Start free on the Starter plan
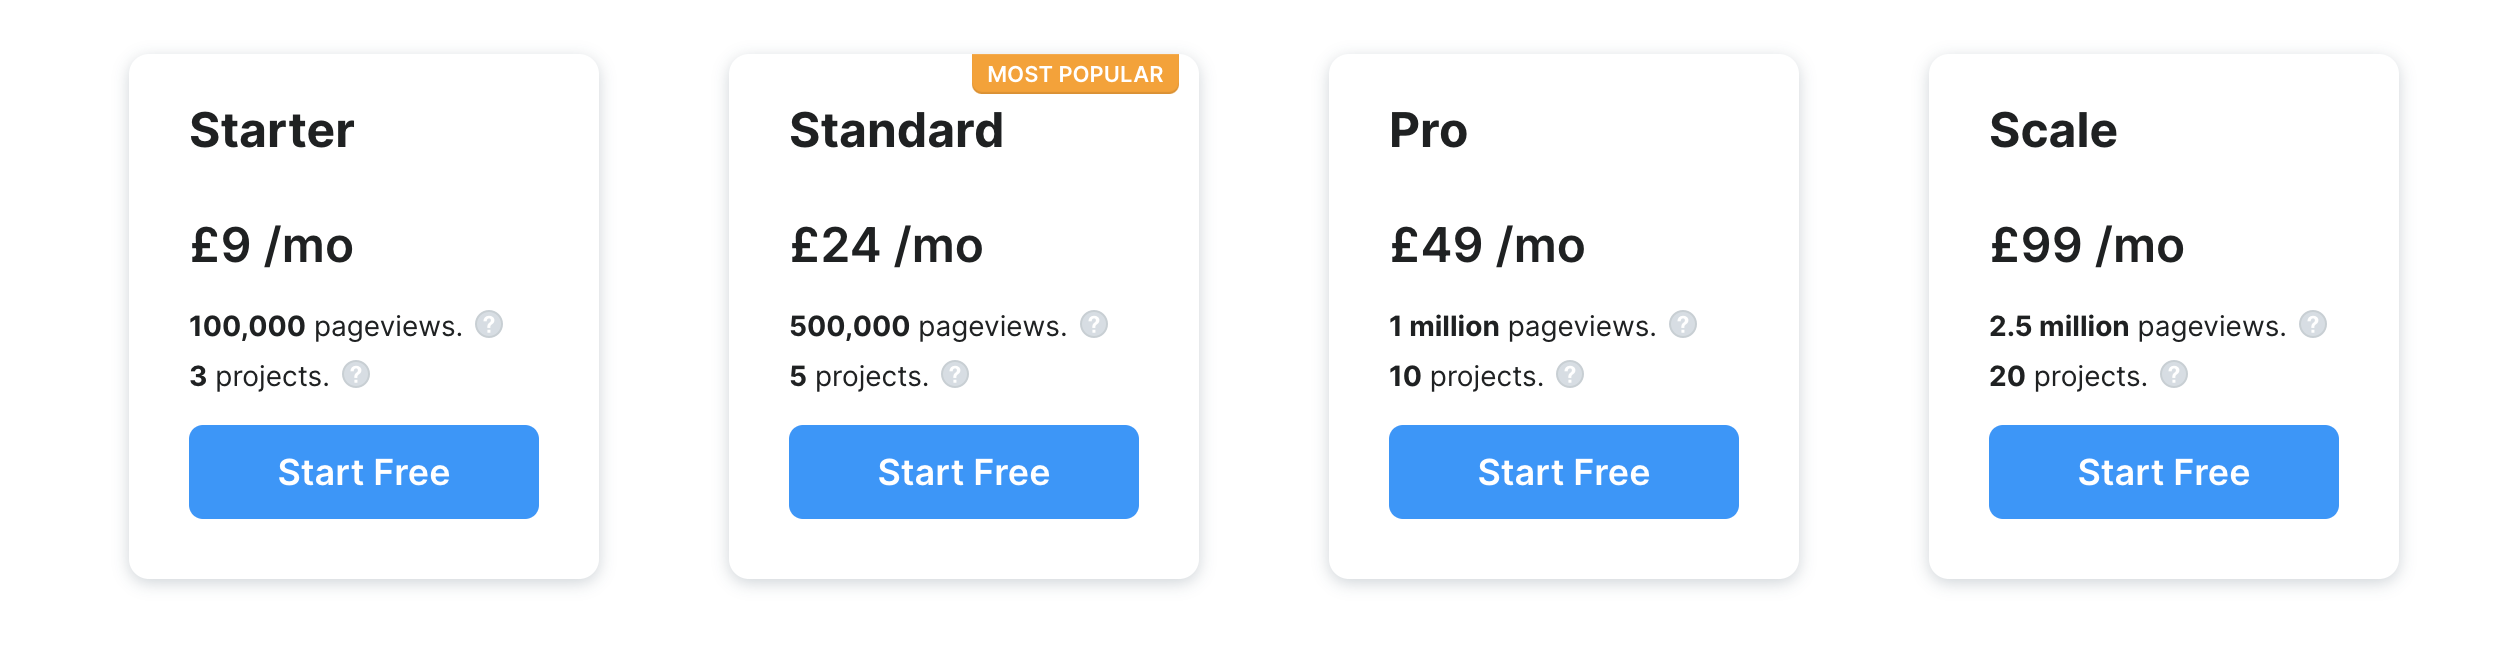The height and width of the screenshot is (662, 2496). [364, 472]
